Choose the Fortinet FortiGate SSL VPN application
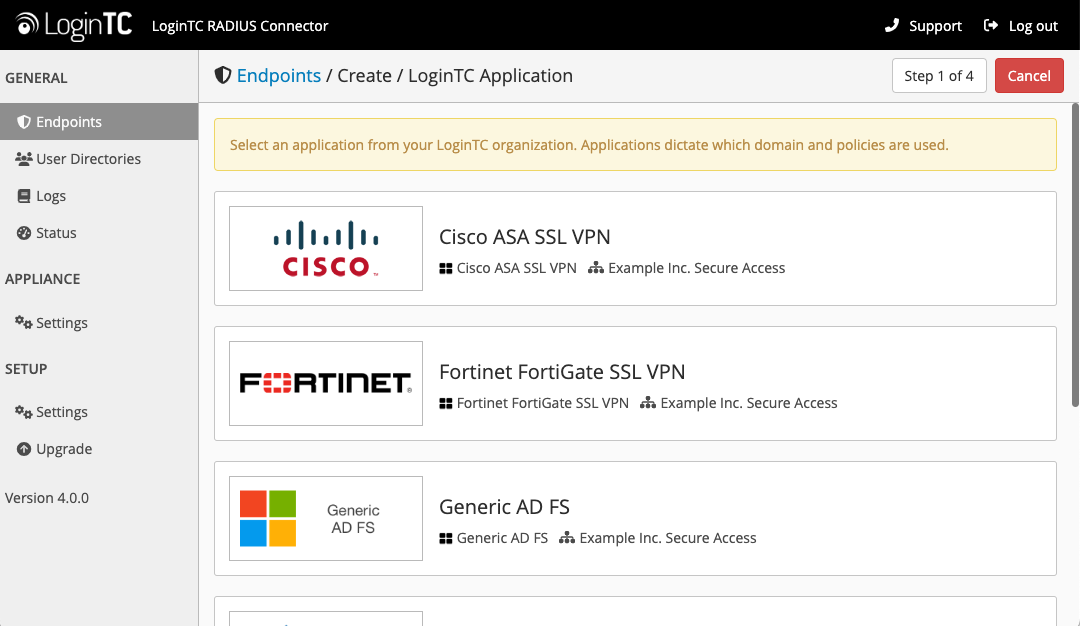 click(x=561, y=371)
